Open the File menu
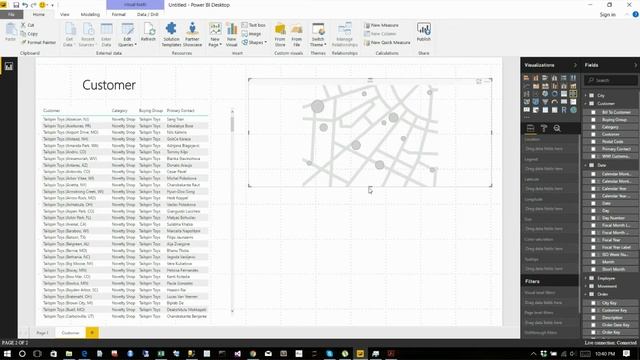 (x=11, y=14)
